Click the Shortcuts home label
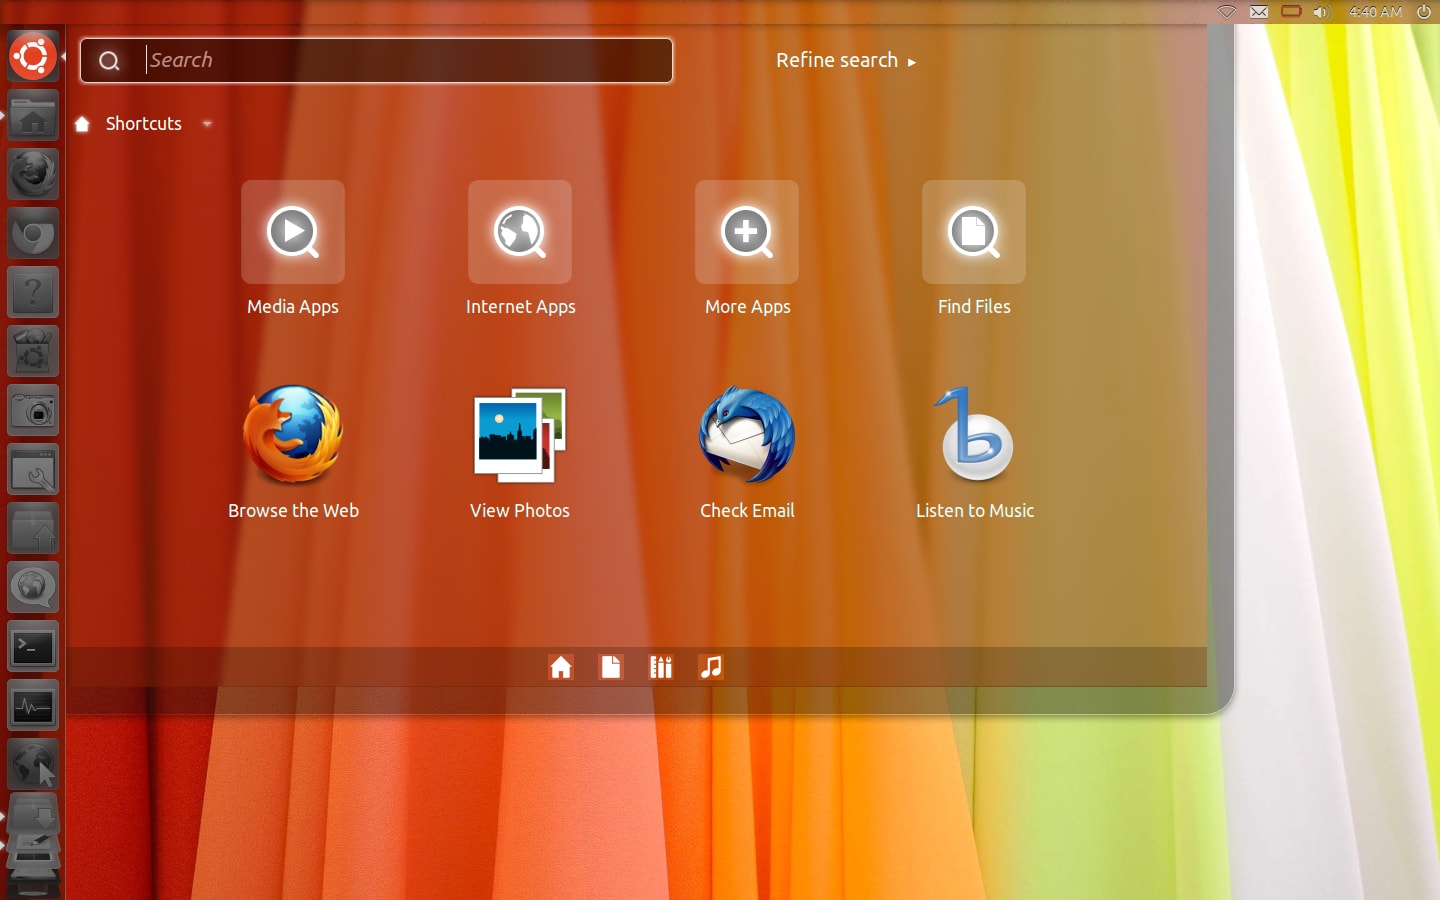This screenshot has height=900, width=1440. pyautogui.click(x=144, y=124)
